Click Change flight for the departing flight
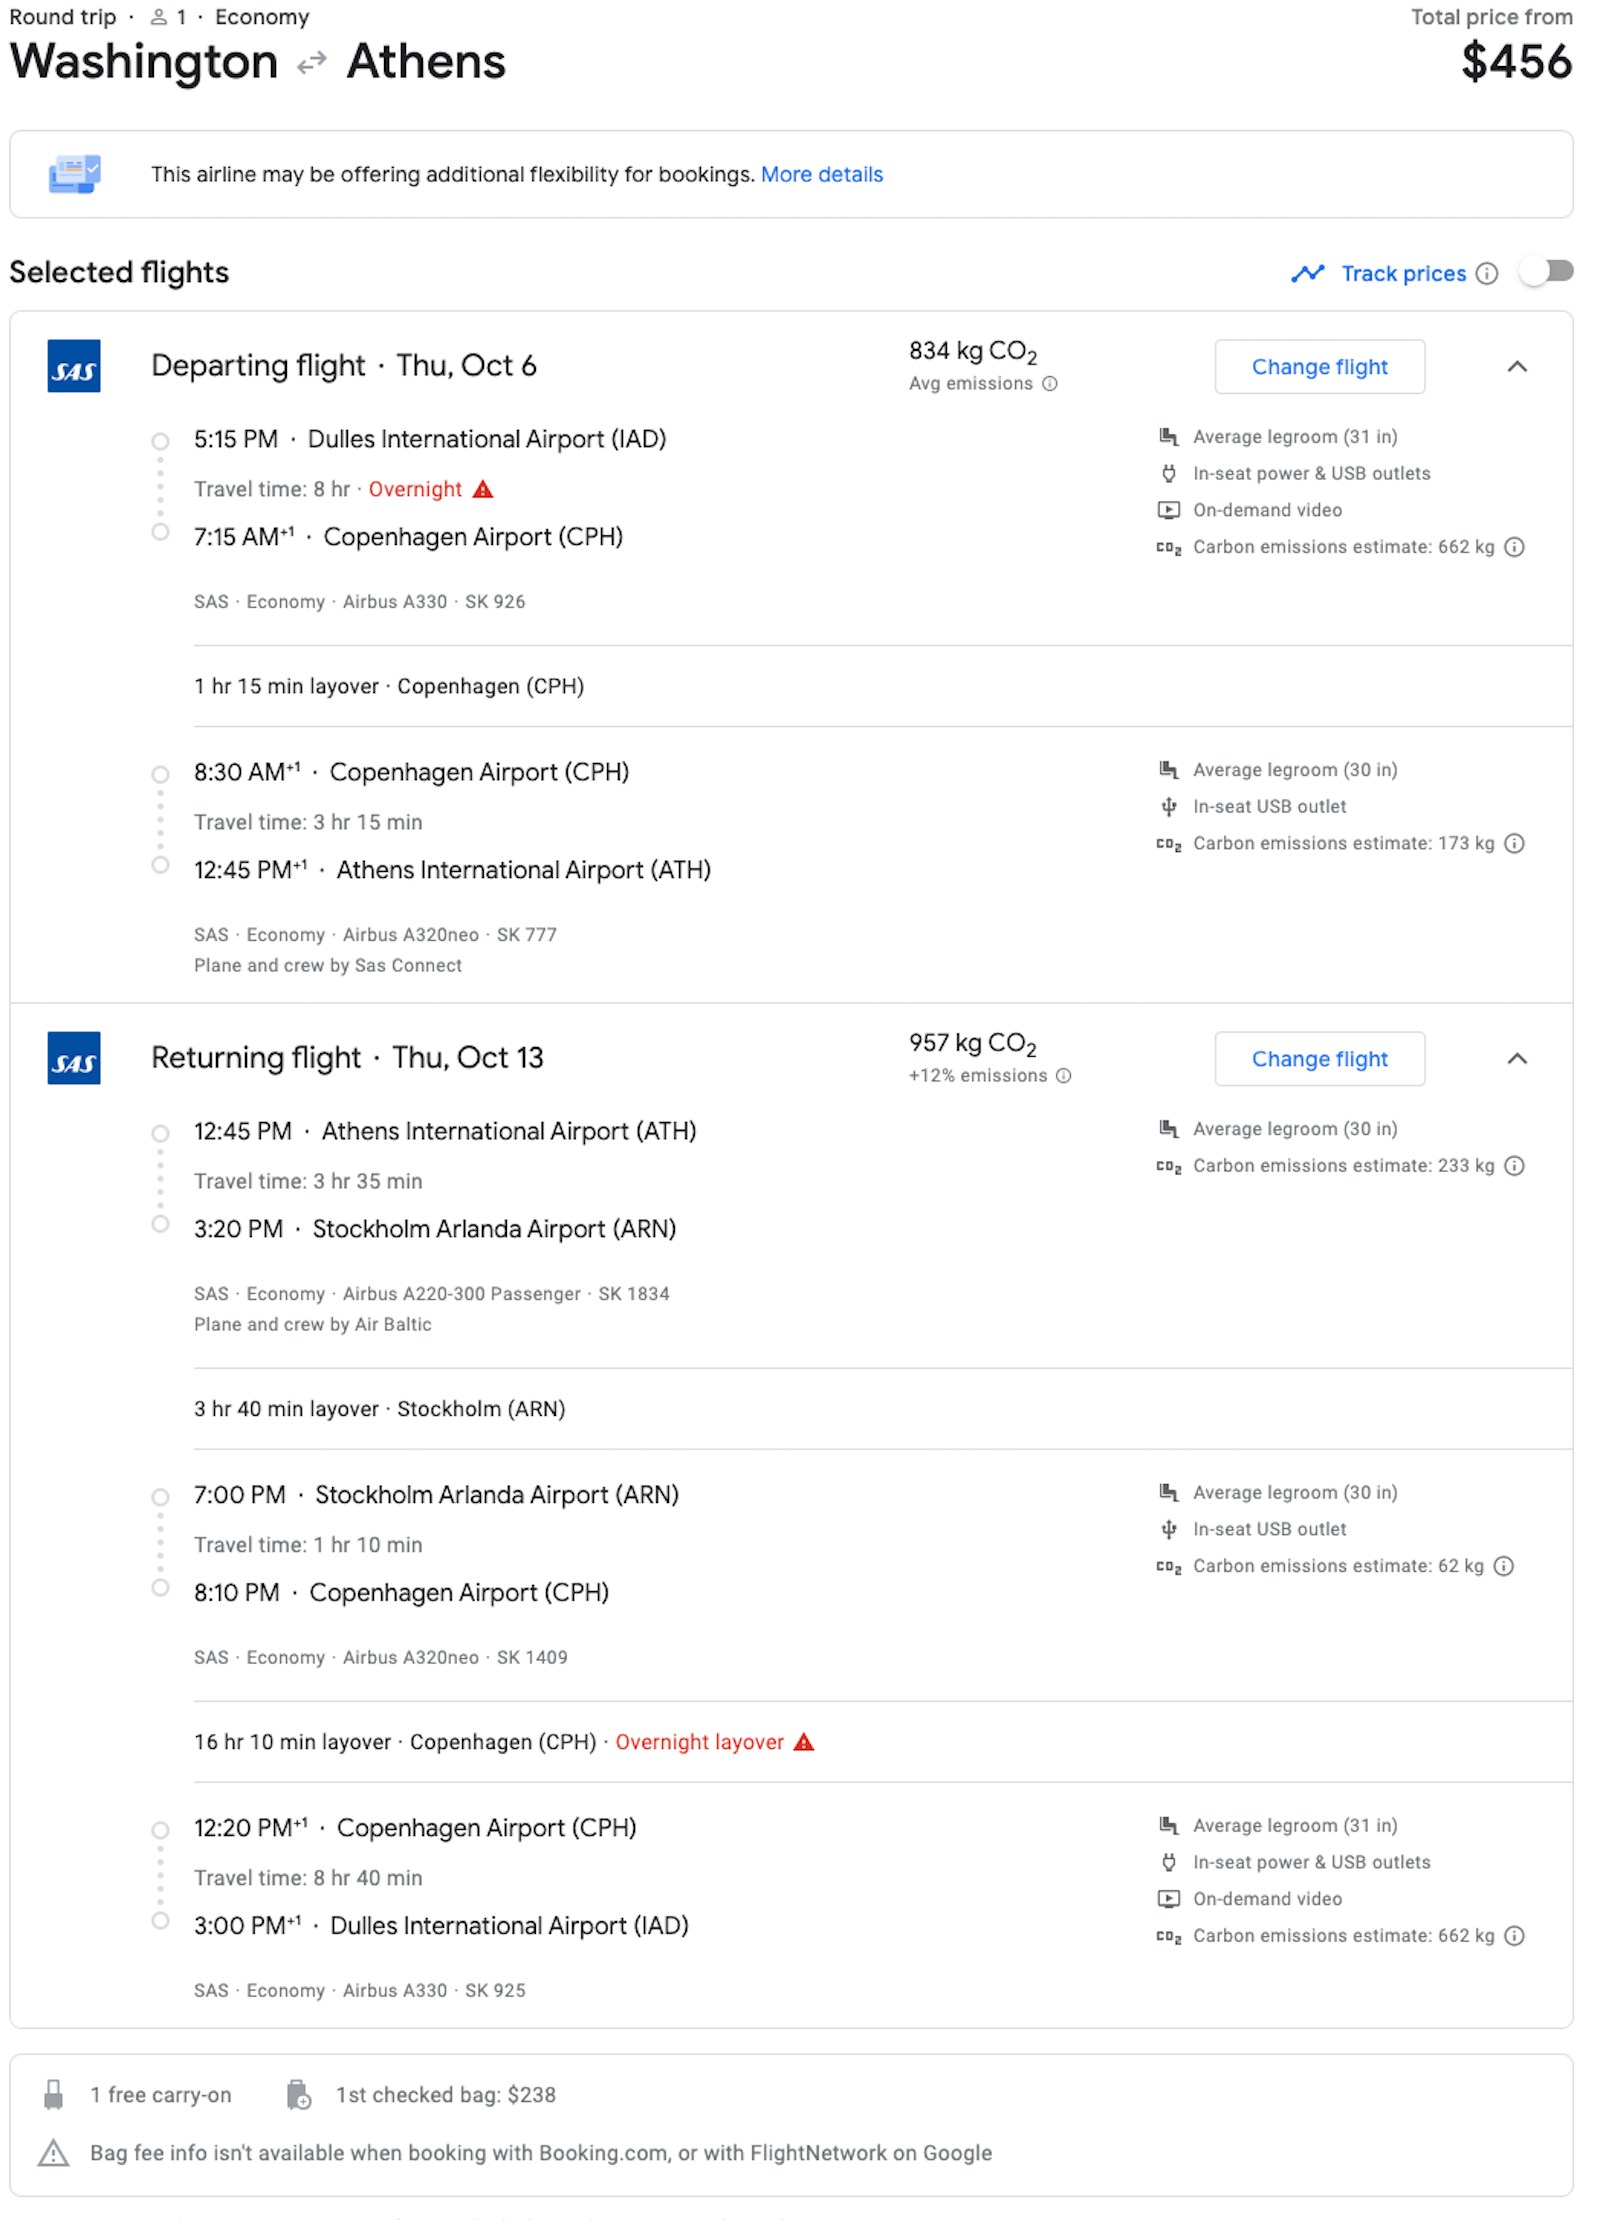 1319,366
